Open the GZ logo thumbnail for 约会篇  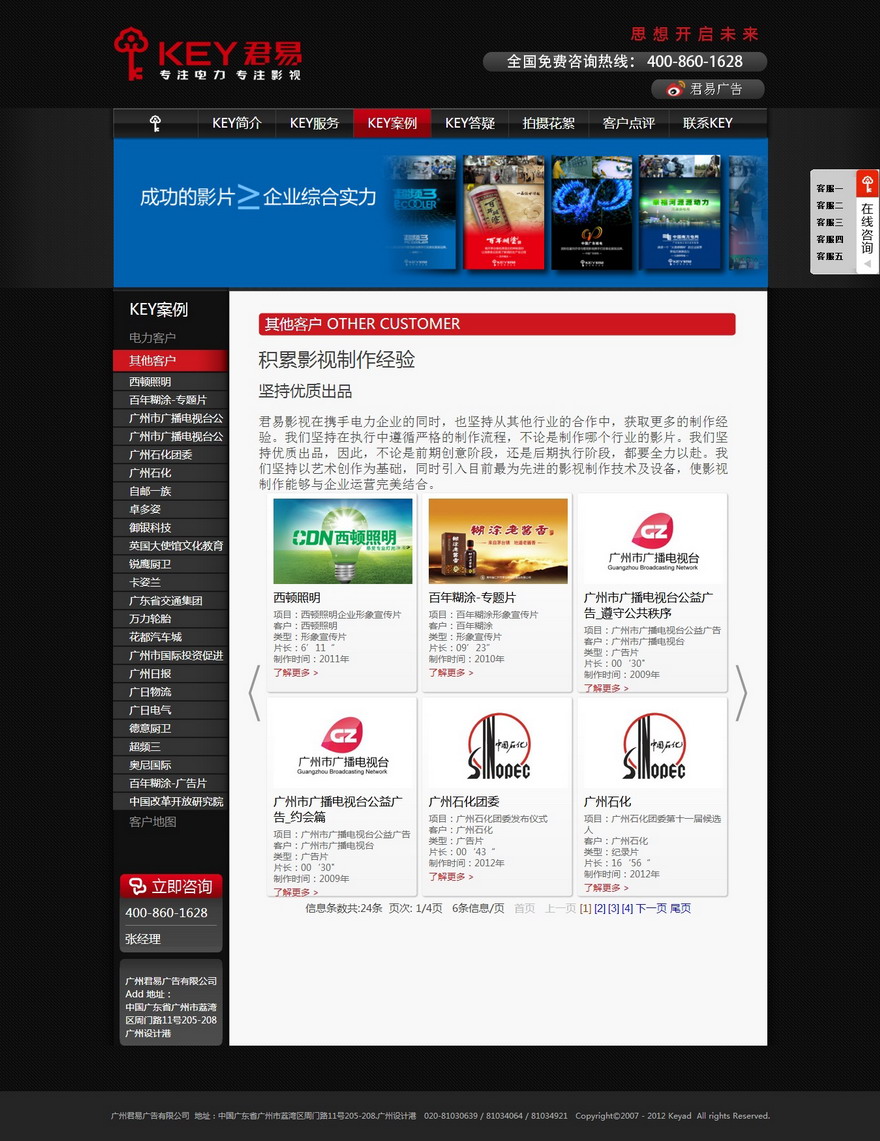tap(343, 745)
